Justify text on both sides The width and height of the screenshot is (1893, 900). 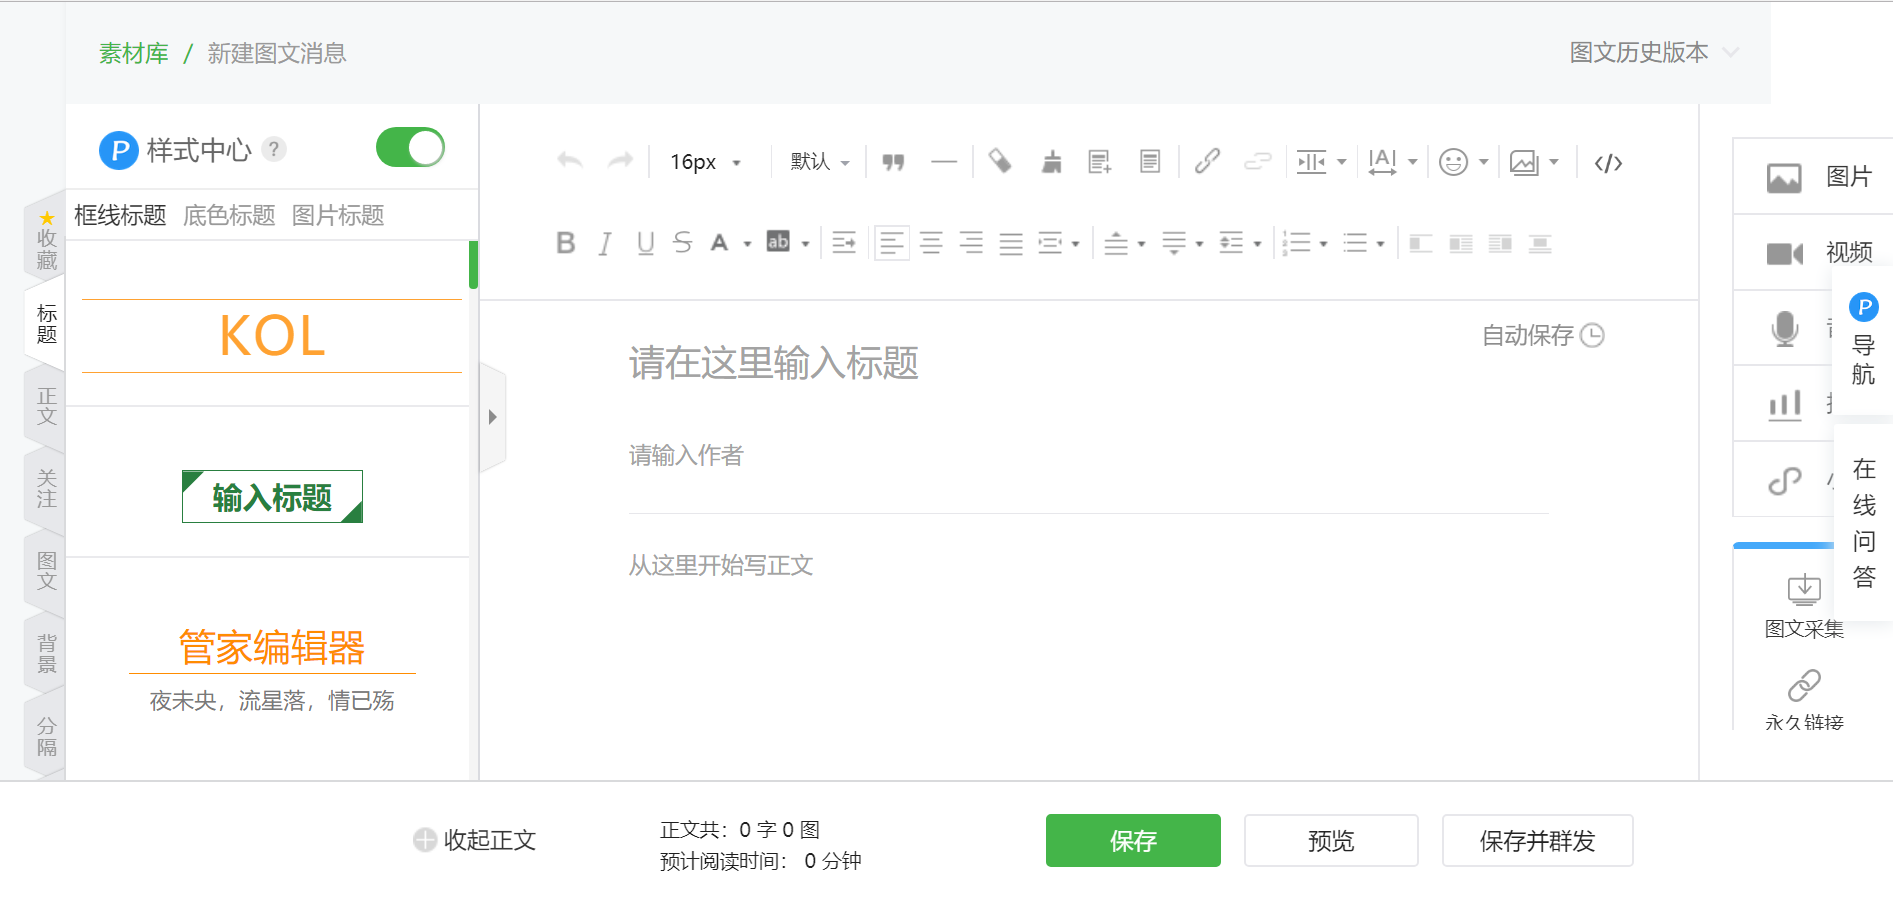pyautogui.click(x=1011, y=243)
